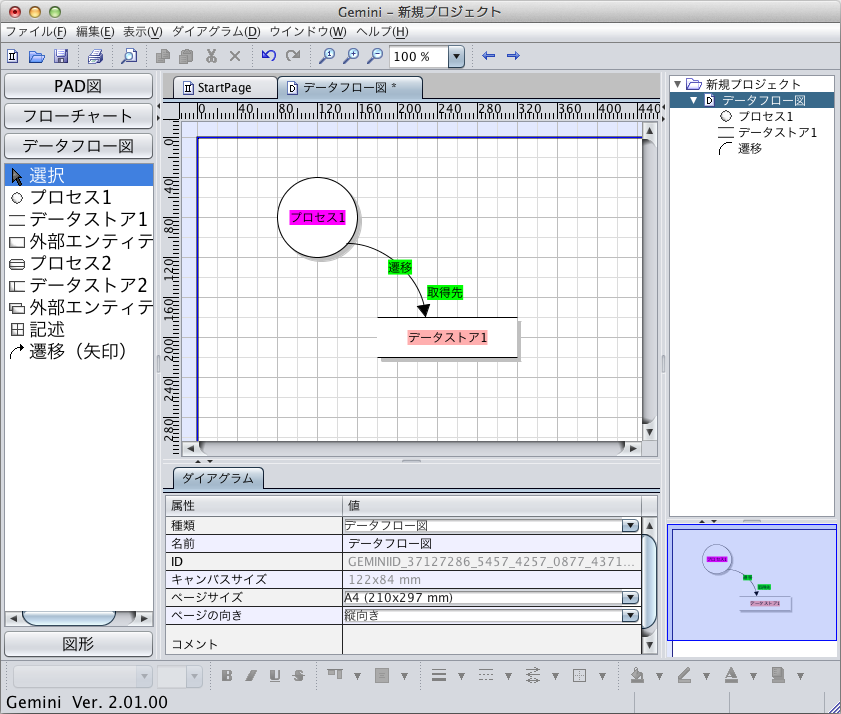Click the delete X icon
Image resolution: width=841 pixels, height=714 pixels.
tap(235, 56)
